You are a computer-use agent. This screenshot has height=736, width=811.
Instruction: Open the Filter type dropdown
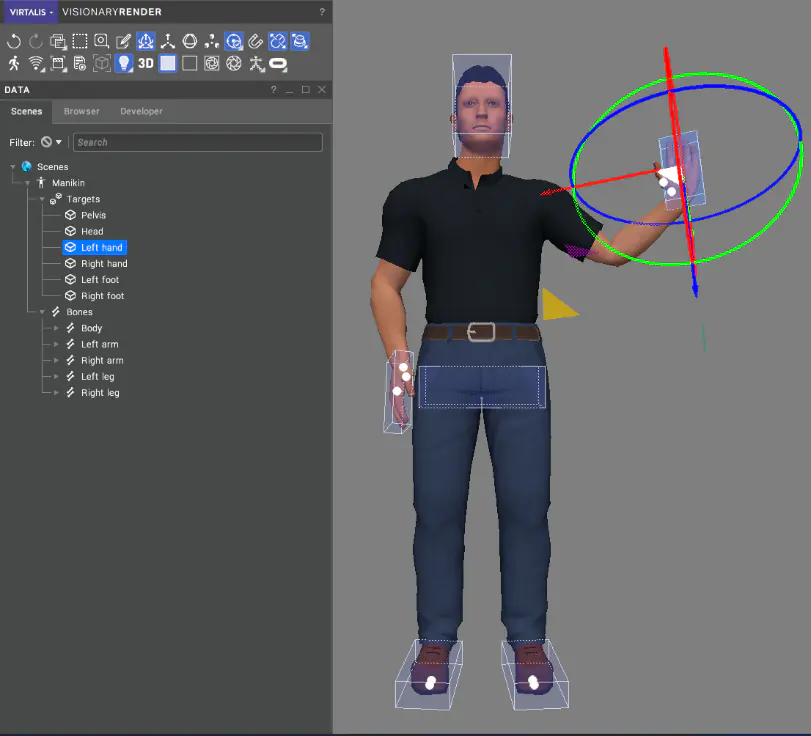pyautogui.click(x=51, y=142)
